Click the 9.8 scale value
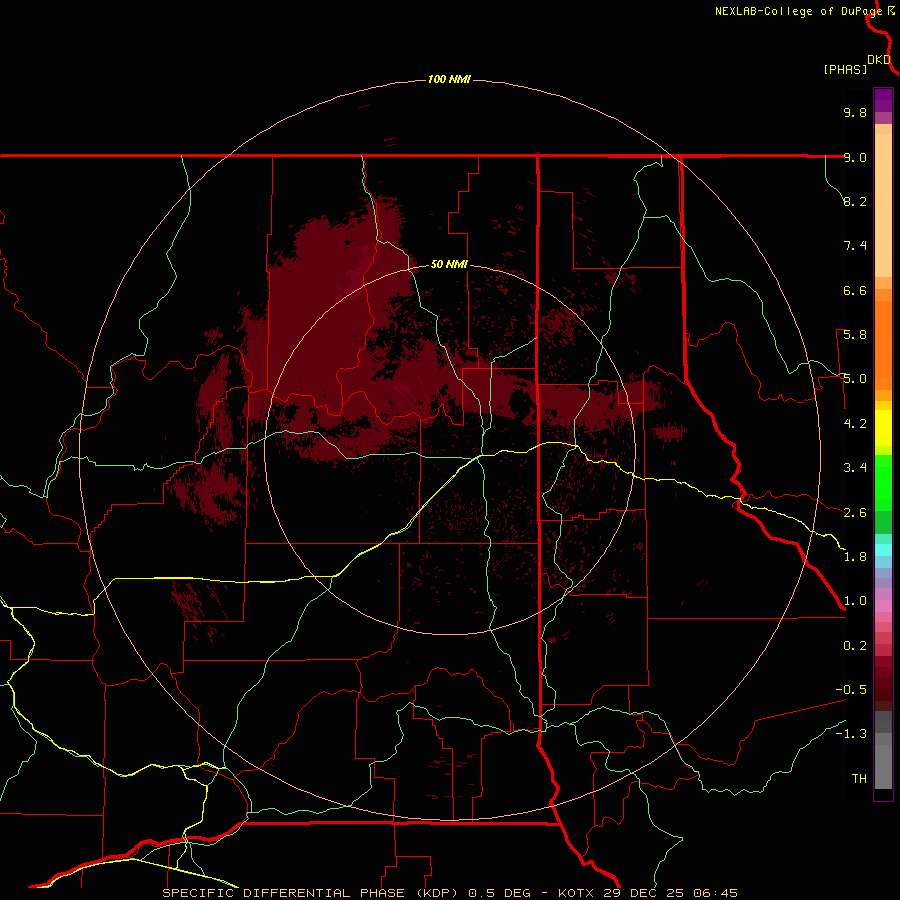This screenshot has width=900, height=900. (855, 112)
